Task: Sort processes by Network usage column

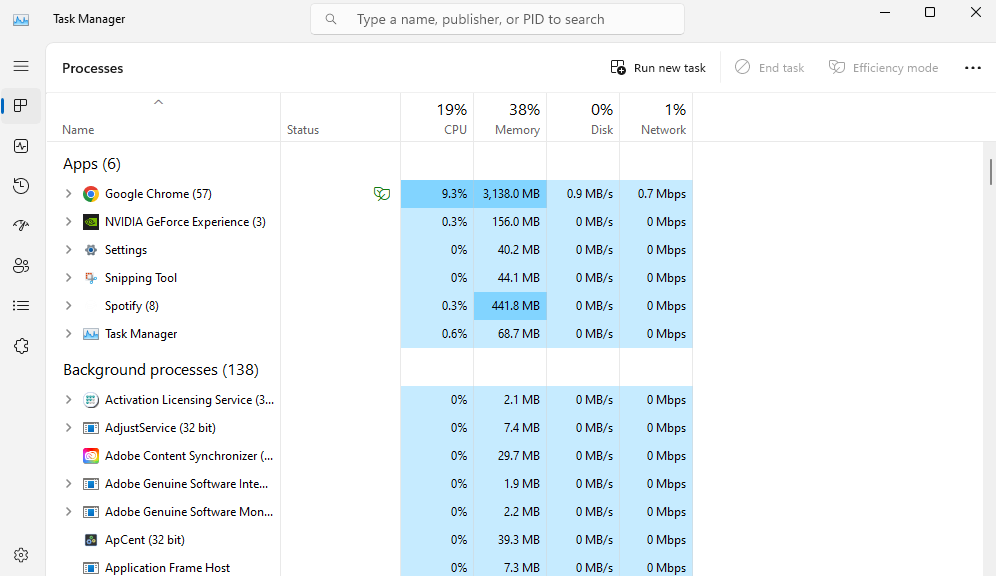Action: click(656, 117)
